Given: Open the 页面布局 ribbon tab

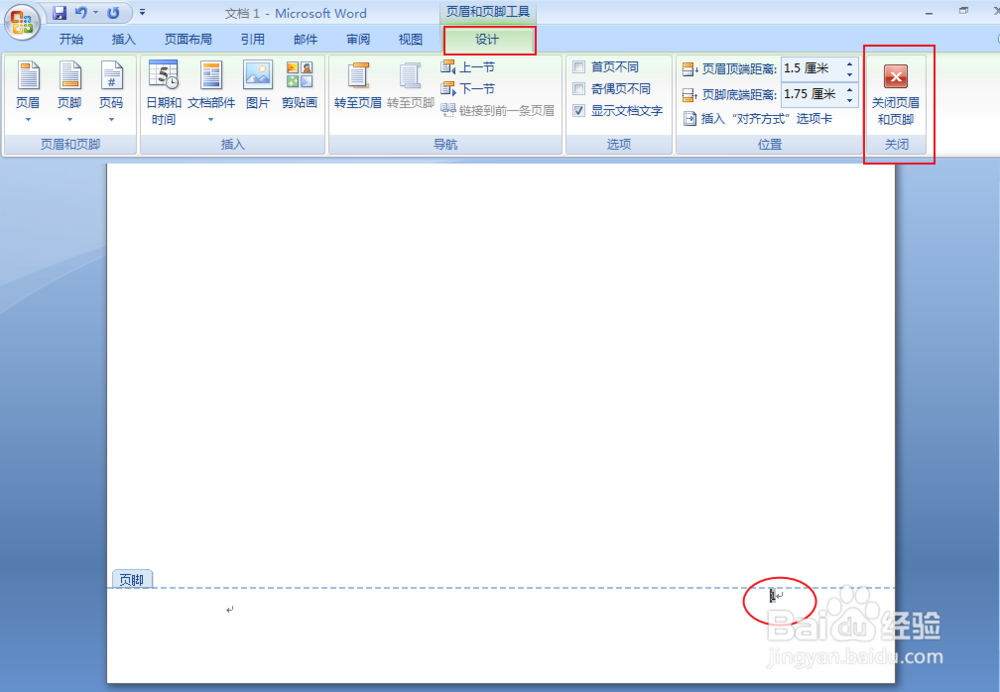Looking at the screenshot, I should [x=190, y=39].
